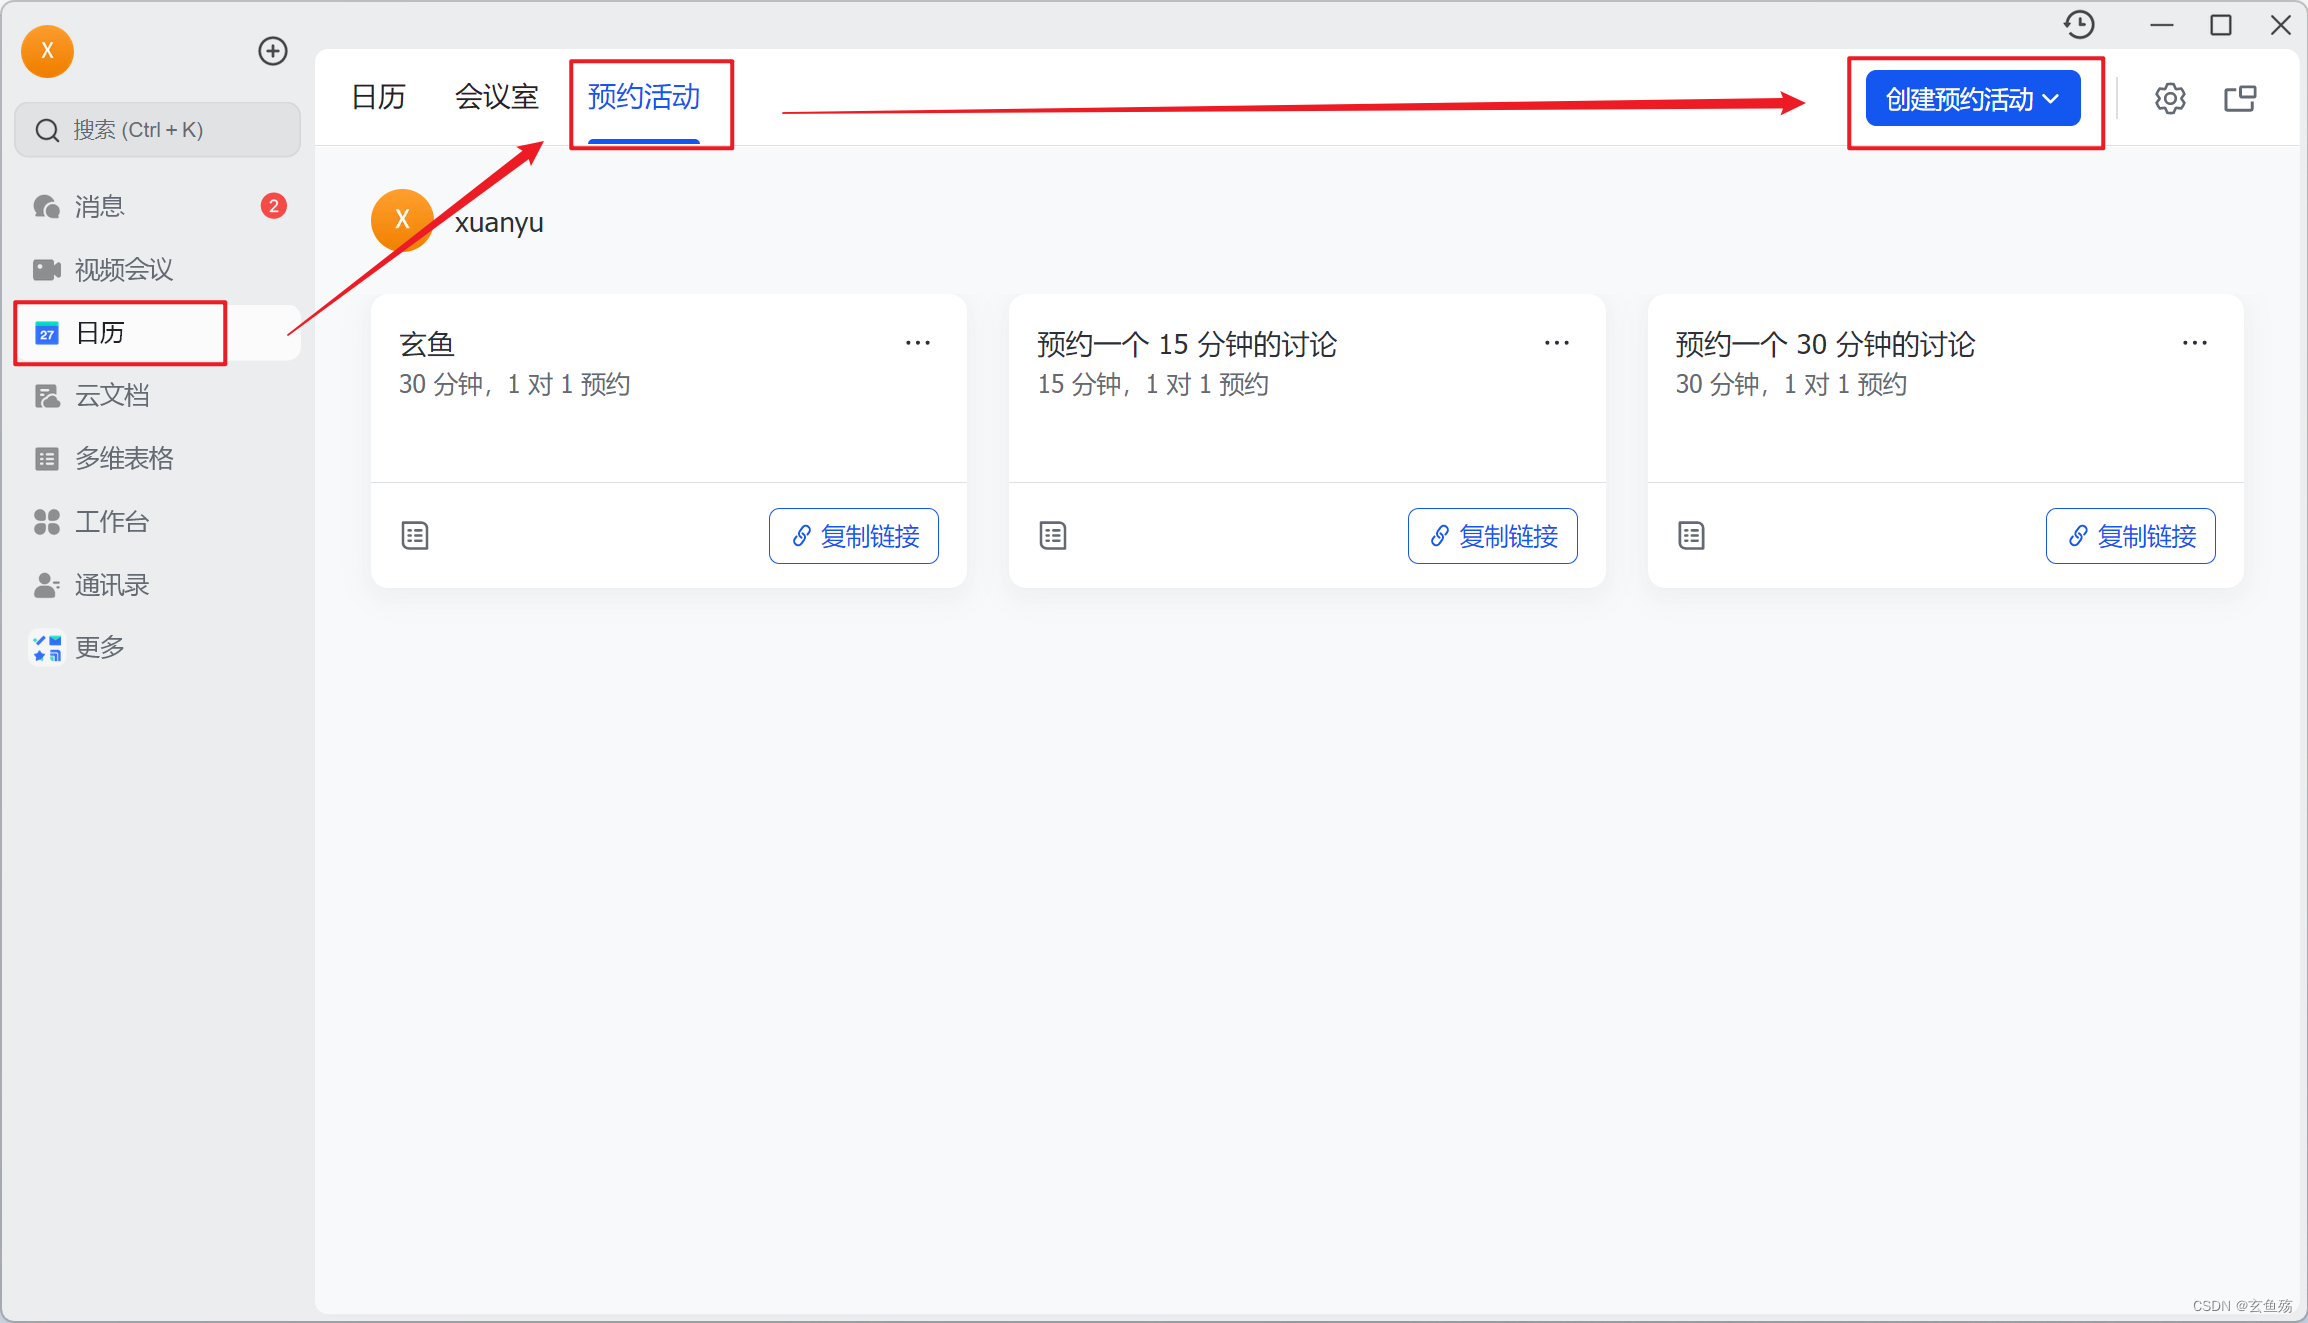The image size is (2308, 1323).
Task: Open form details icon on 玄鱼 card
Action: click(415, 536)
